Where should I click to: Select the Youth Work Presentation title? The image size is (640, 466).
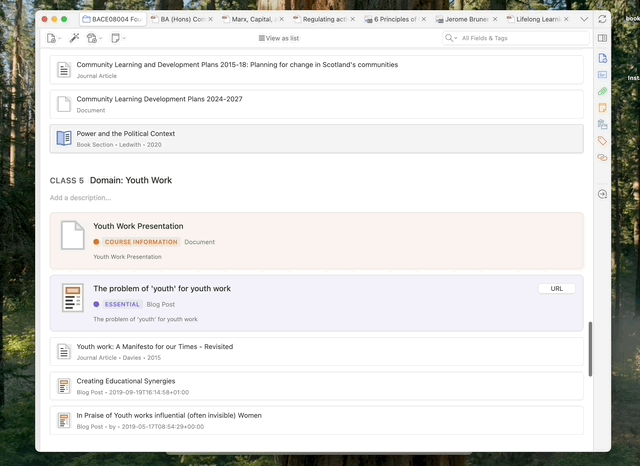click(138, 226)
